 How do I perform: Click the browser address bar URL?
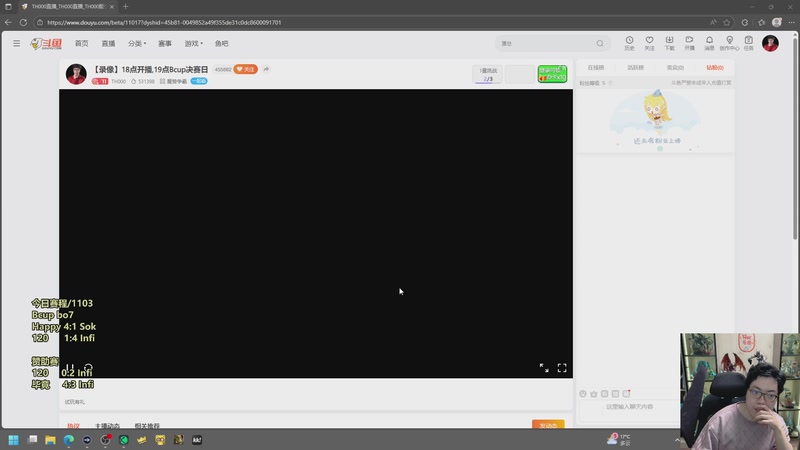164,22
